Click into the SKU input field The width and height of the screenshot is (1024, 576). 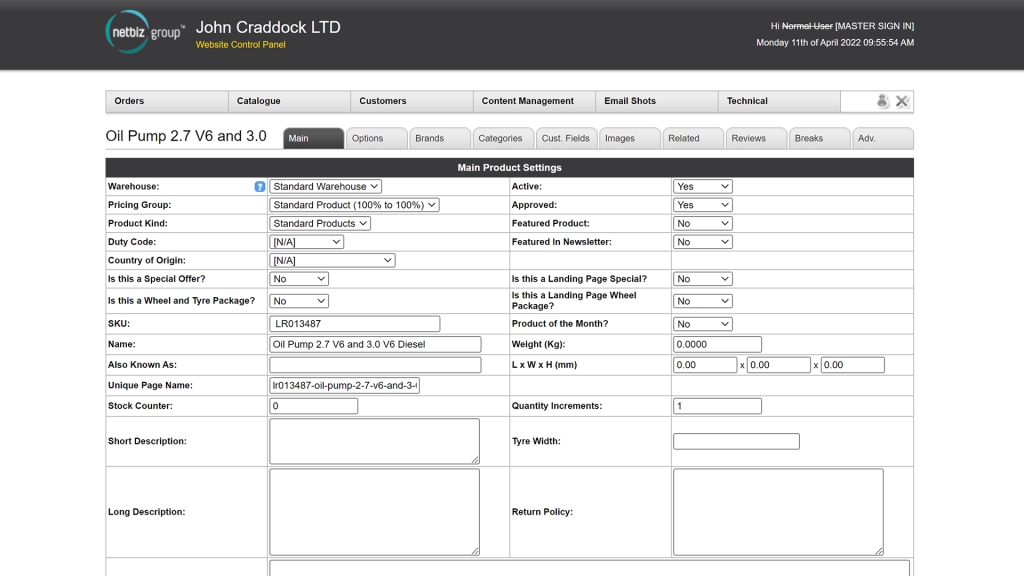(354, 324)
